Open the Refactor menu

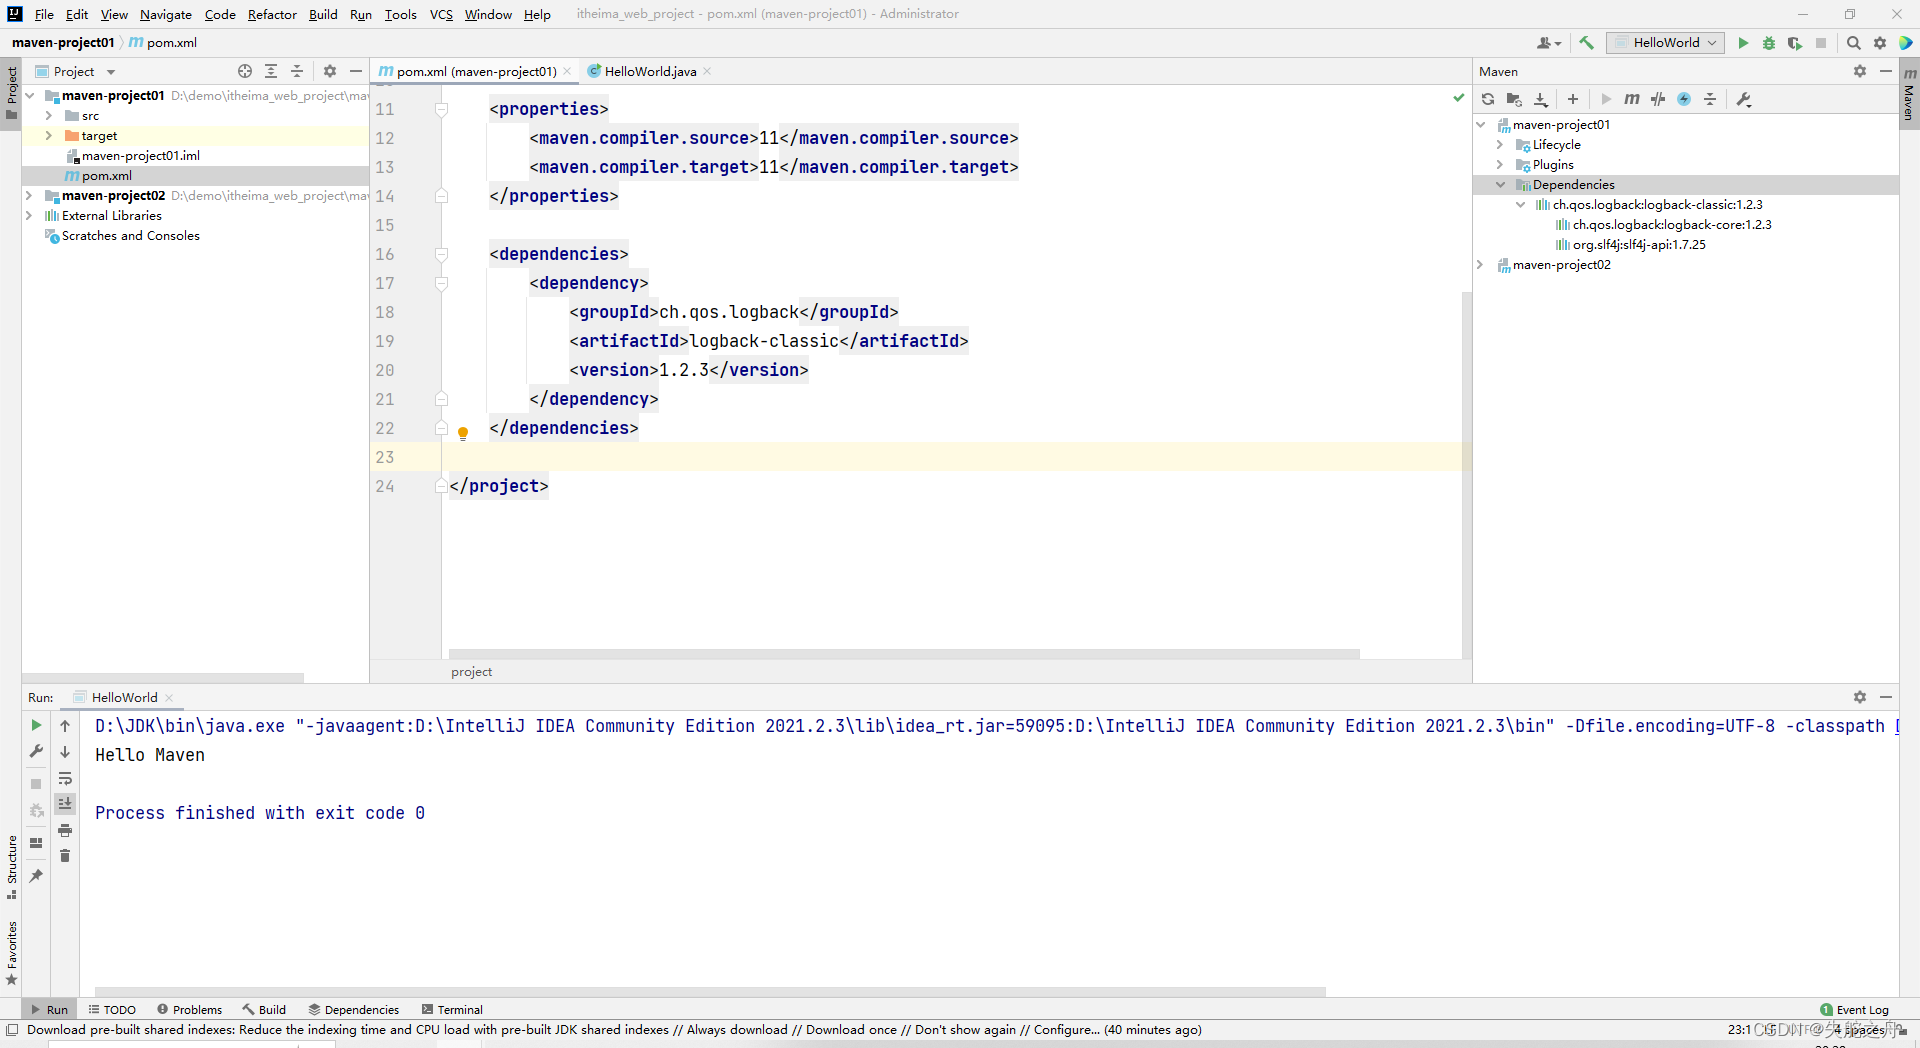pyautogui.click(x=272, y=14)
